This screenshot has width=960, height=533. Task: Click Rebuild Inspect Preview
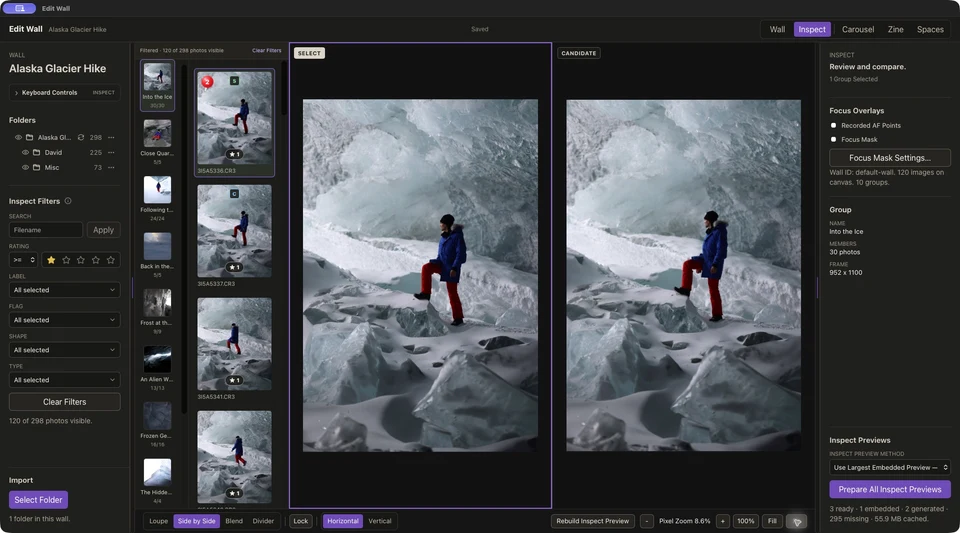point(592,521)
